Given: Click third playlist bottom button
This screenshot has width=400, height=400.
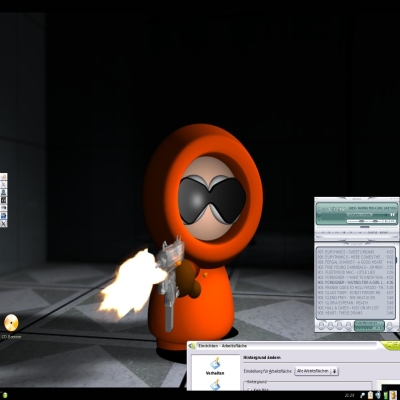Looking at the screenshot, I should [339, 326].
